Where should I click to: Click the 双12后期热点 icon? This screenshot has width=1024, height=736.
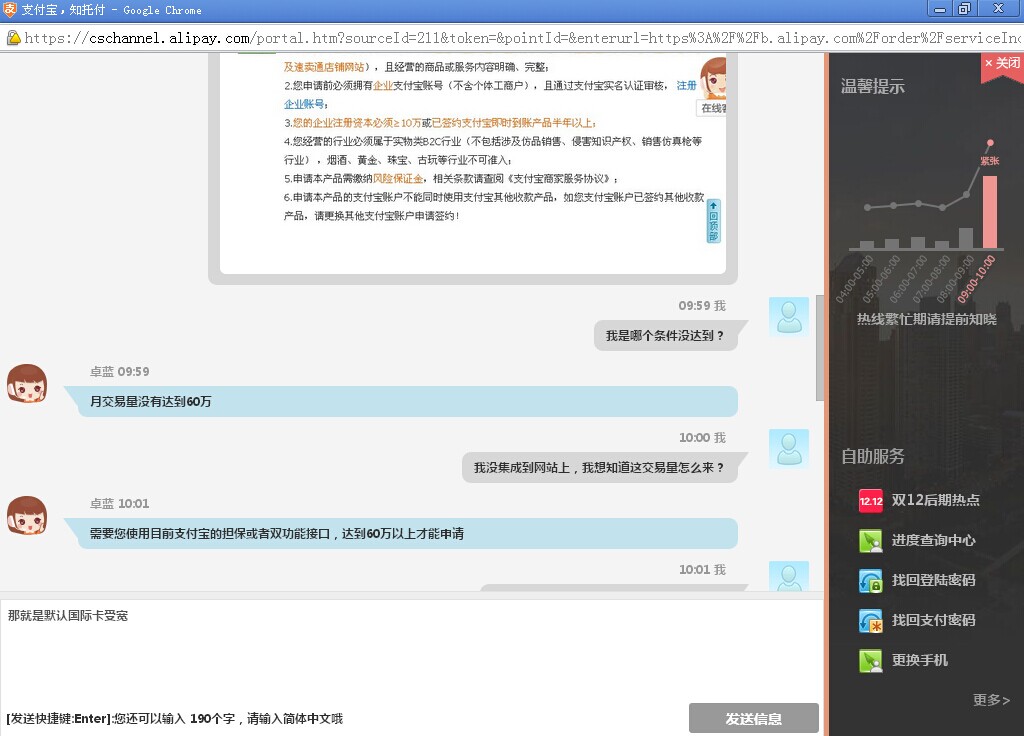[x=870, y=501]
